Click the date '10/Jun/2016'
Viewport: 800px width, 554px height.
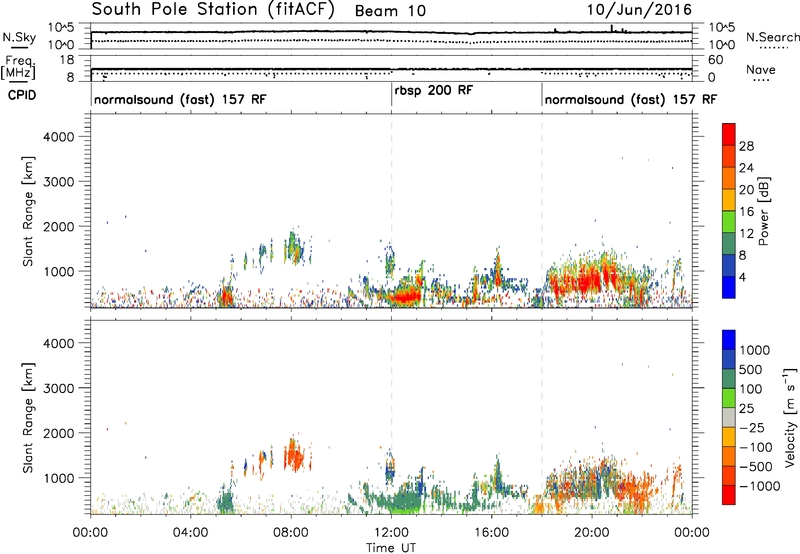[639, 10]
